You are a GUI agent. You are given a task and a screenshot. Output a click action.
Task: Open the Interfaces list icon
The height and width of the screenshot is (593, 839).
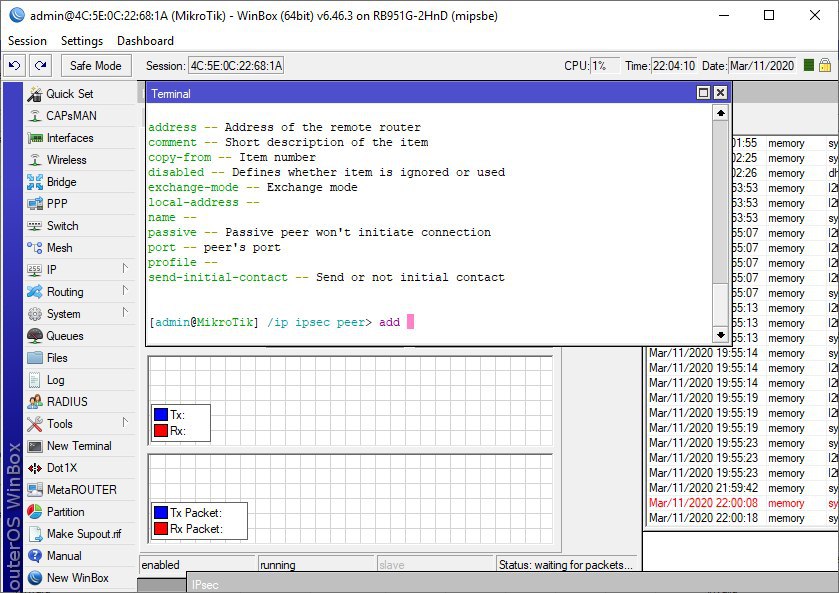point(35,138)
